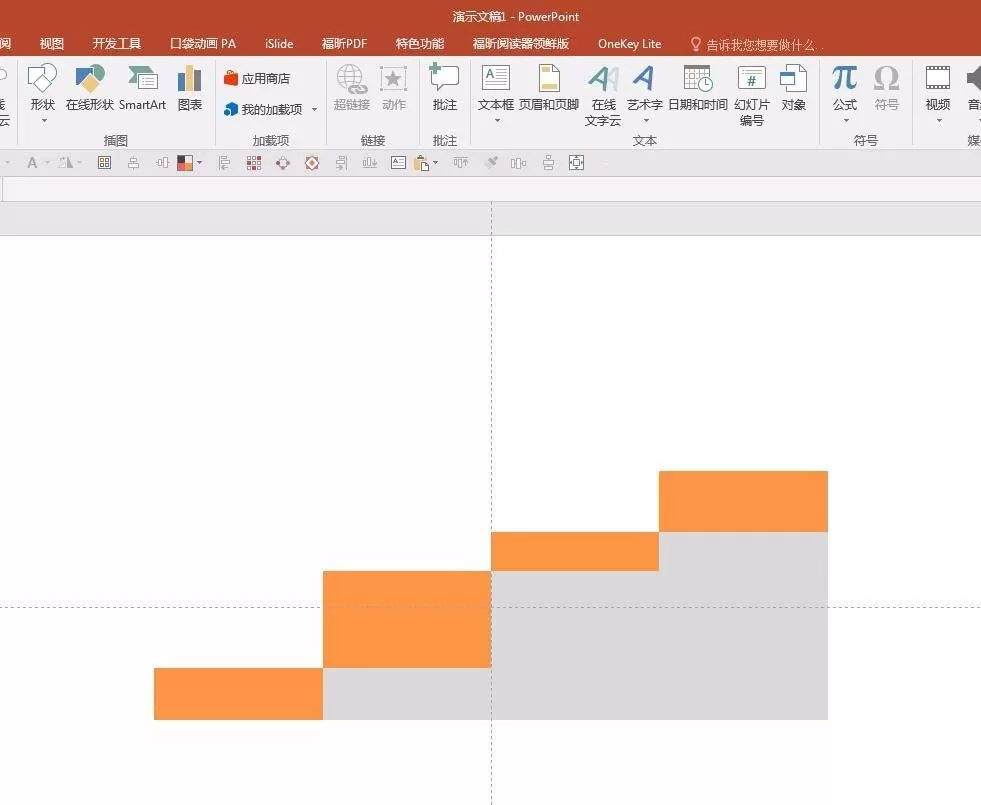This screenshot has height=805, width=981.
Task: Open the Shapes (形状) gallery
Action: (43, 88)
